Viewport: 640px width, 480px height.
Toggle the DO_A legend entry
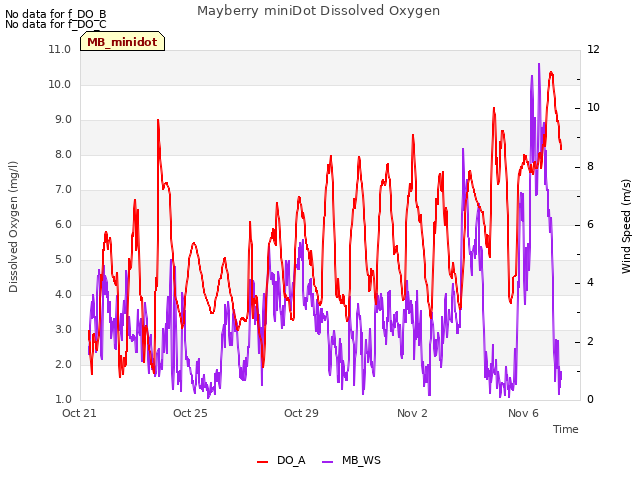point(281,460)
